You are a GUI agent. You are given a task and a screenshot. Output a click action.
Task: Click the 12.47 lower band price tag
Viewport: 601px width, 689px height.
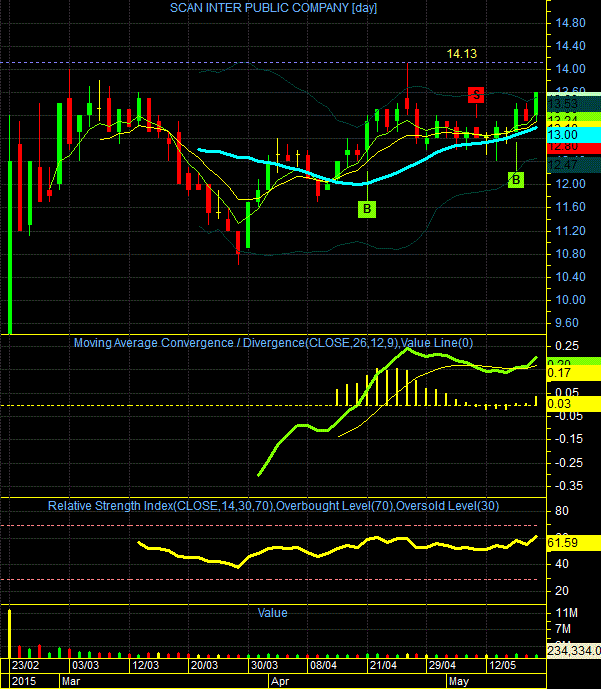pyautogui.click(x=574, y=165)
